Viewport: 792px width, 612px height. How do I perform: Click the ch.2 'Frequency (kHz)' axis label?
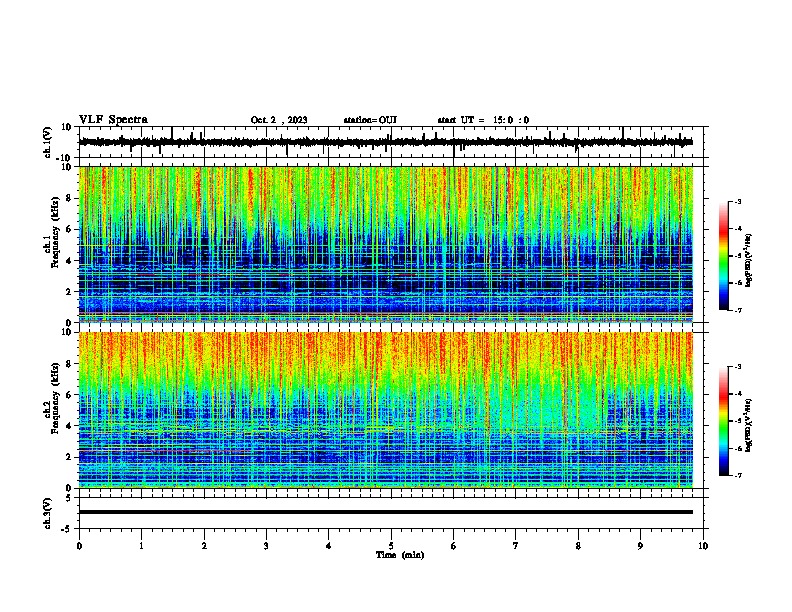click(x=55, y=399)
